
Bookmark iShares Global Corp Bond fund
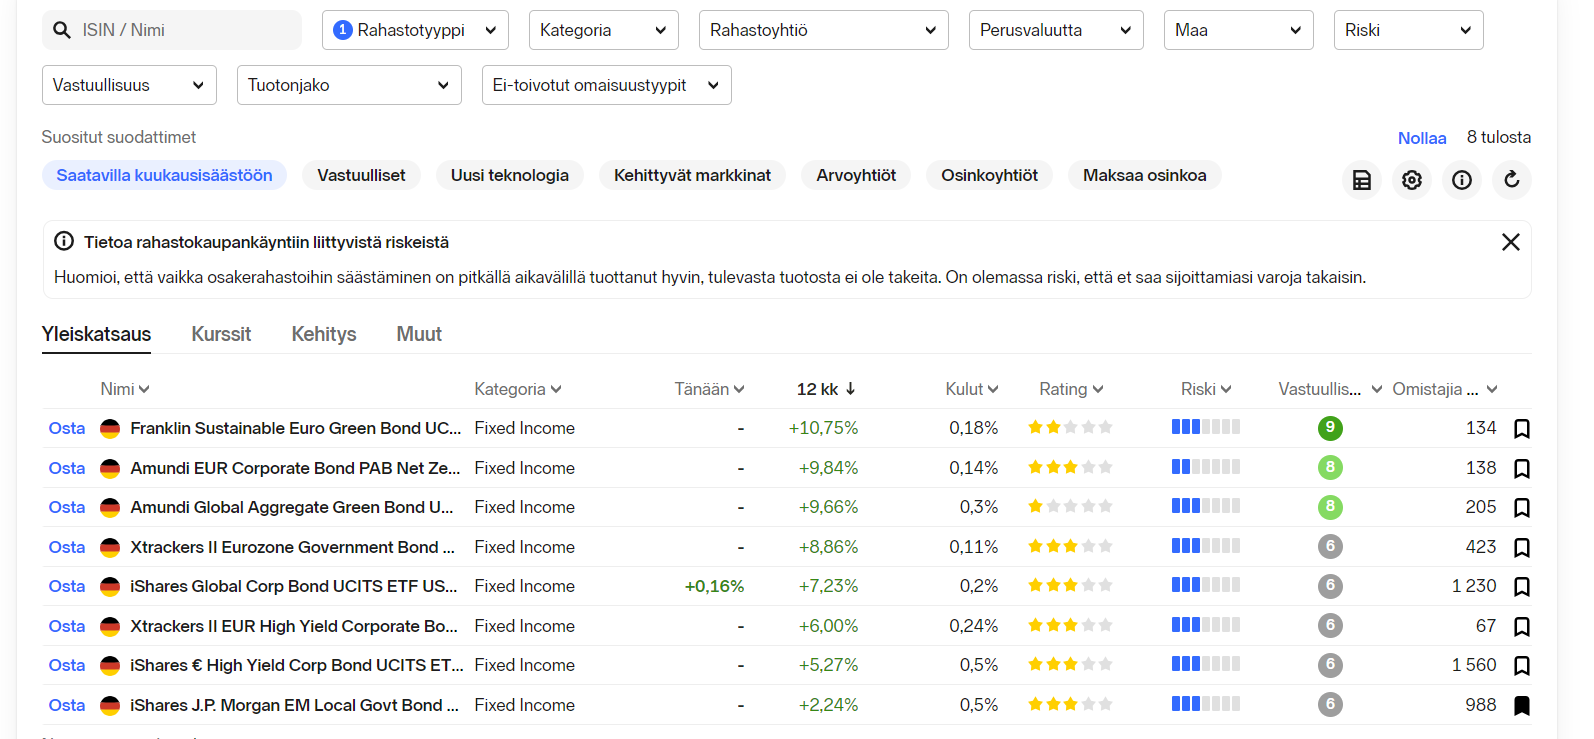[1522, 587]
